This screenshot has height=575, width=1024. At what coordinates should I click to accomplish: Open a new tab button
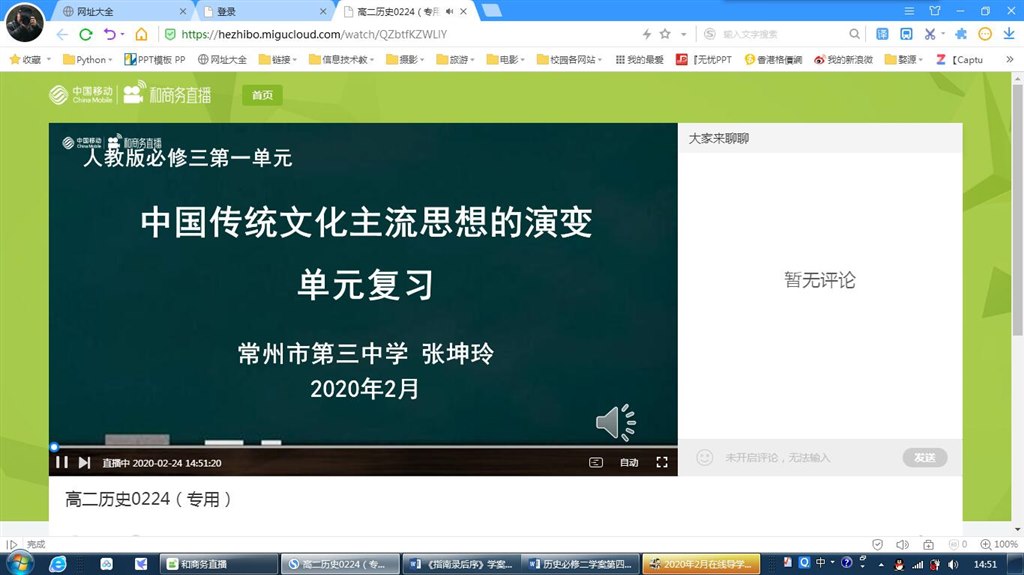(492, 10)
